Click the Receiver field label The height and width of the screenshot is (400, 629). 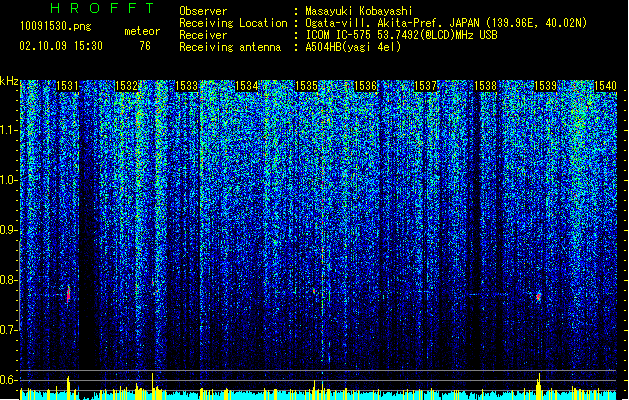click(203, 35)
